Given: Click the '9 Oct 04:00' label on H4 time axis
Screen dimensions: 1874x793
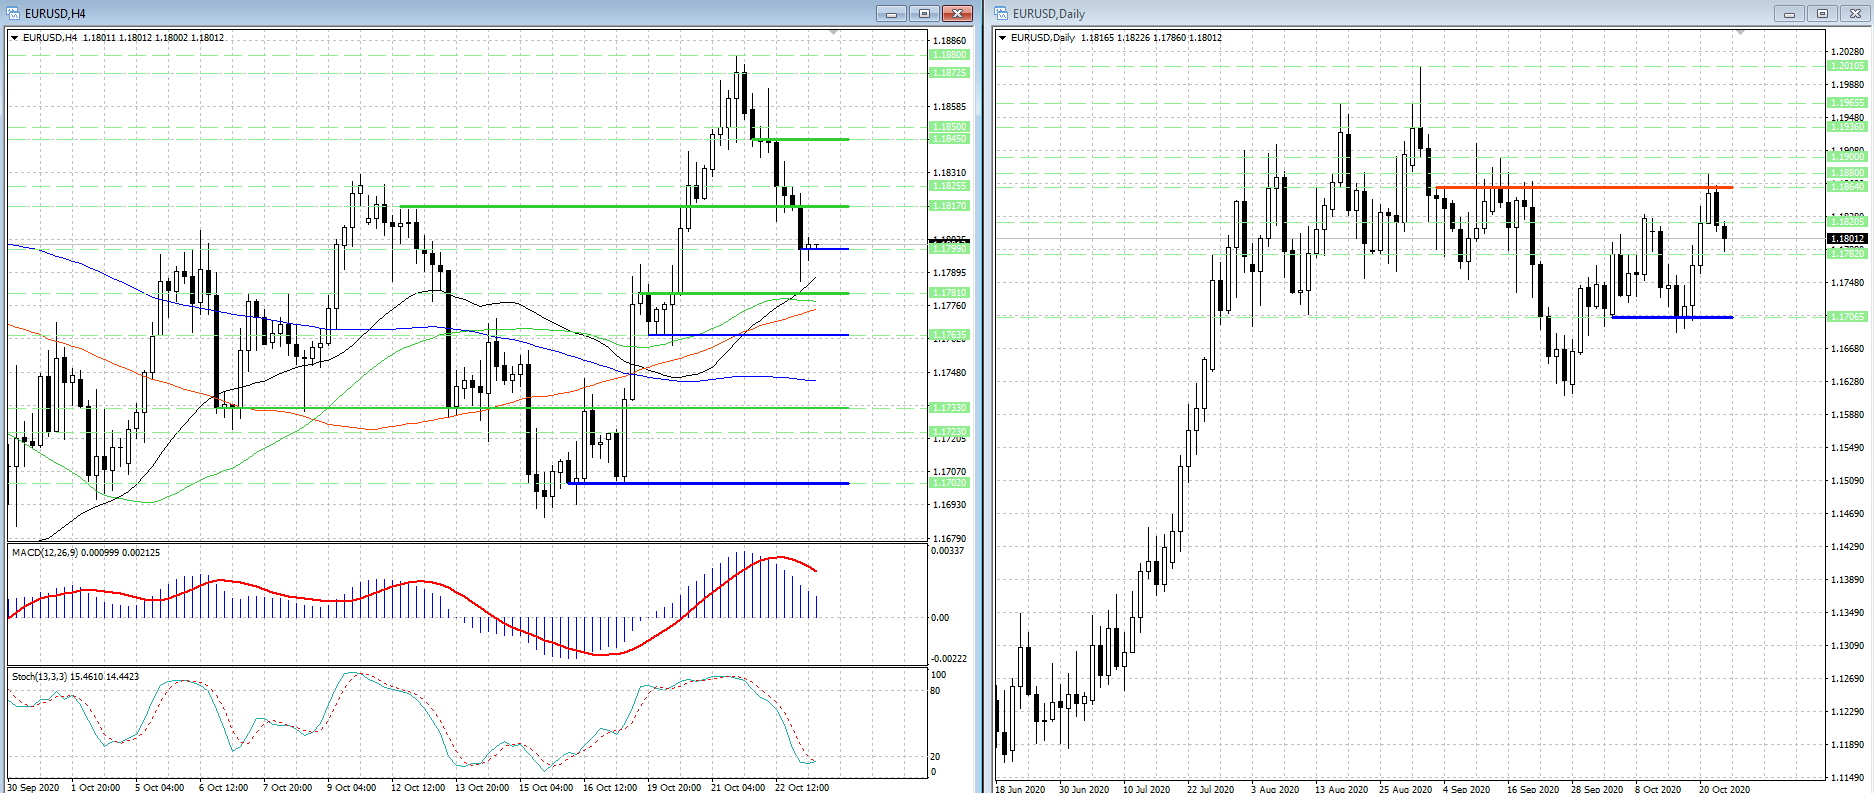Looking at the screenshot, I should tap(351, 788).
